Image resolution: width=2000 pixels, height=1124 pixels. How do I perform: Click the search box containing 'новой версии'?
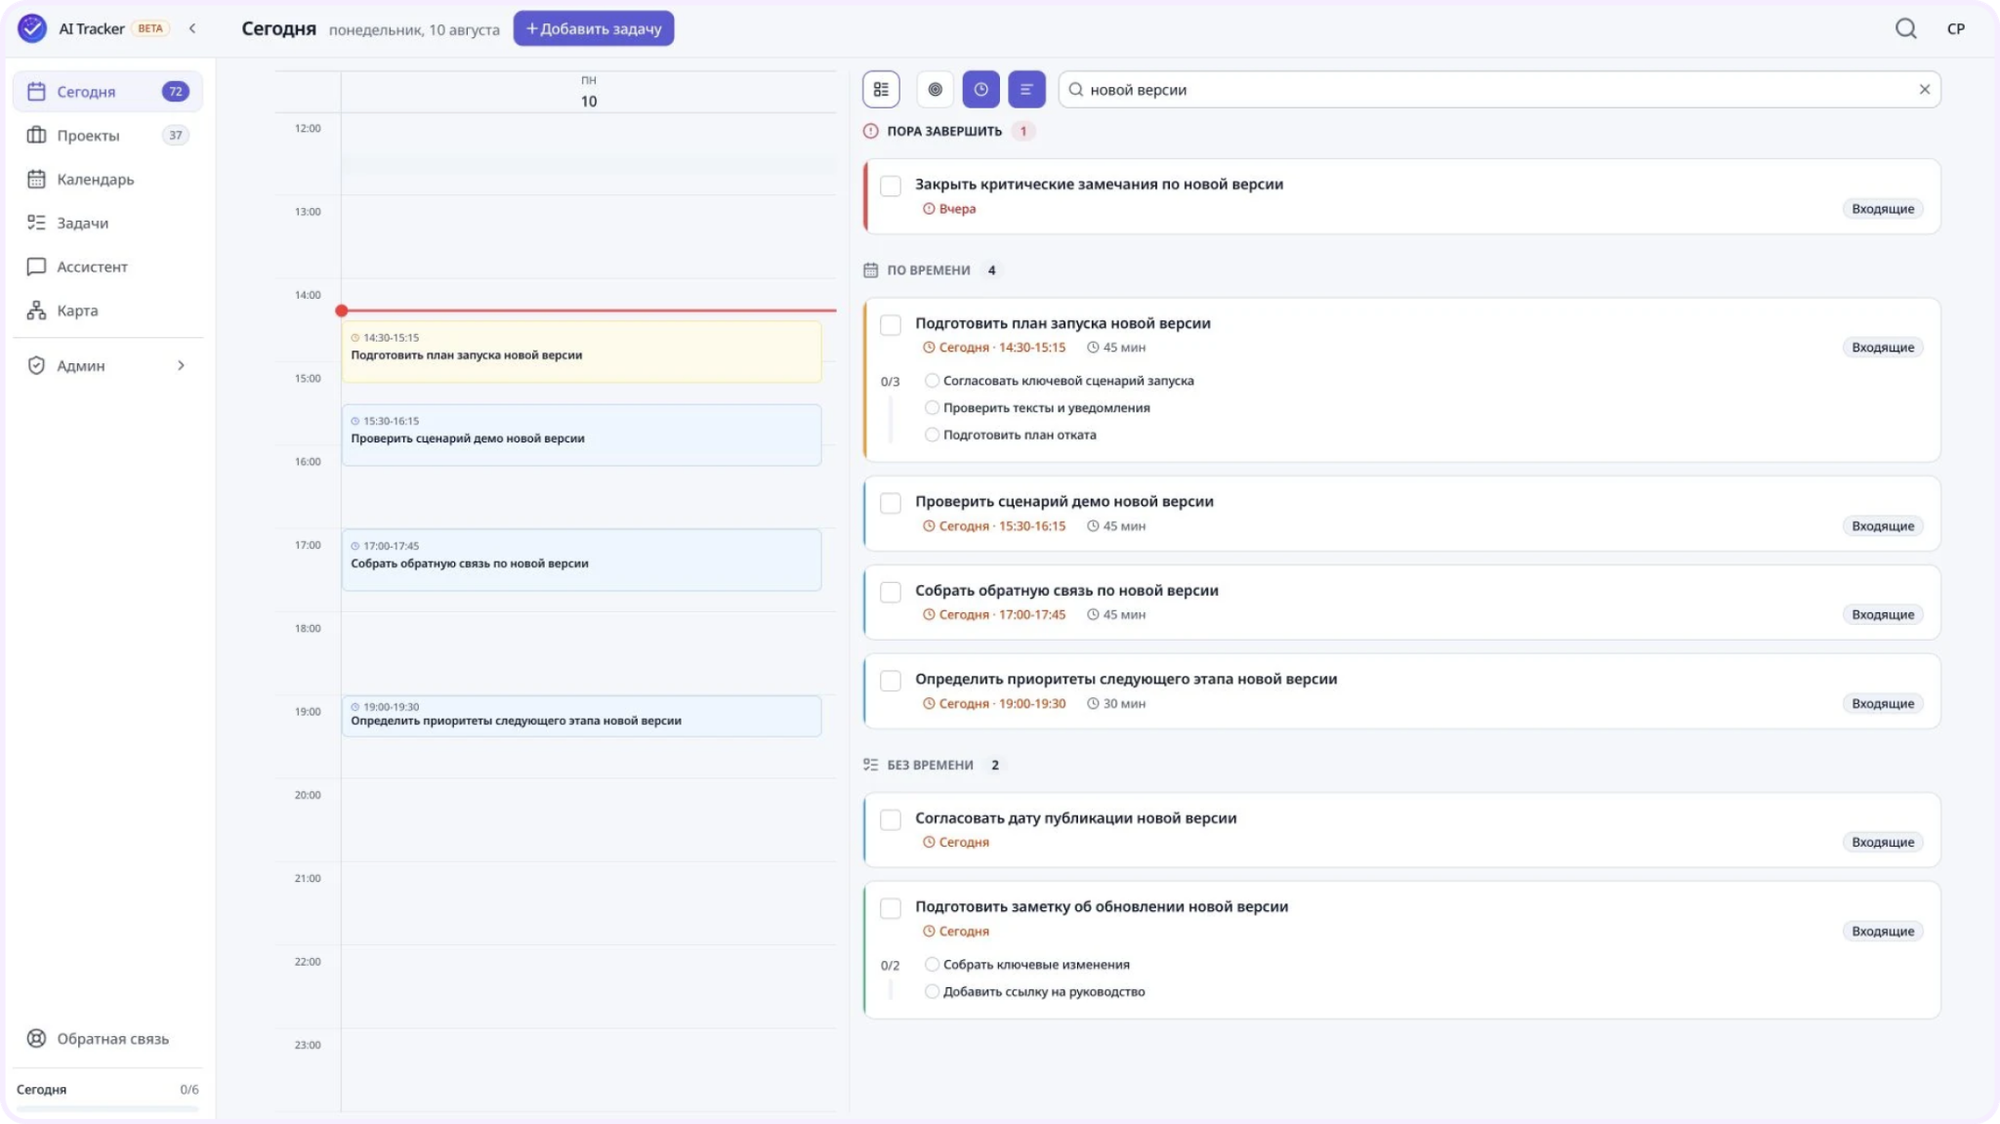[x=1499, y=89]
